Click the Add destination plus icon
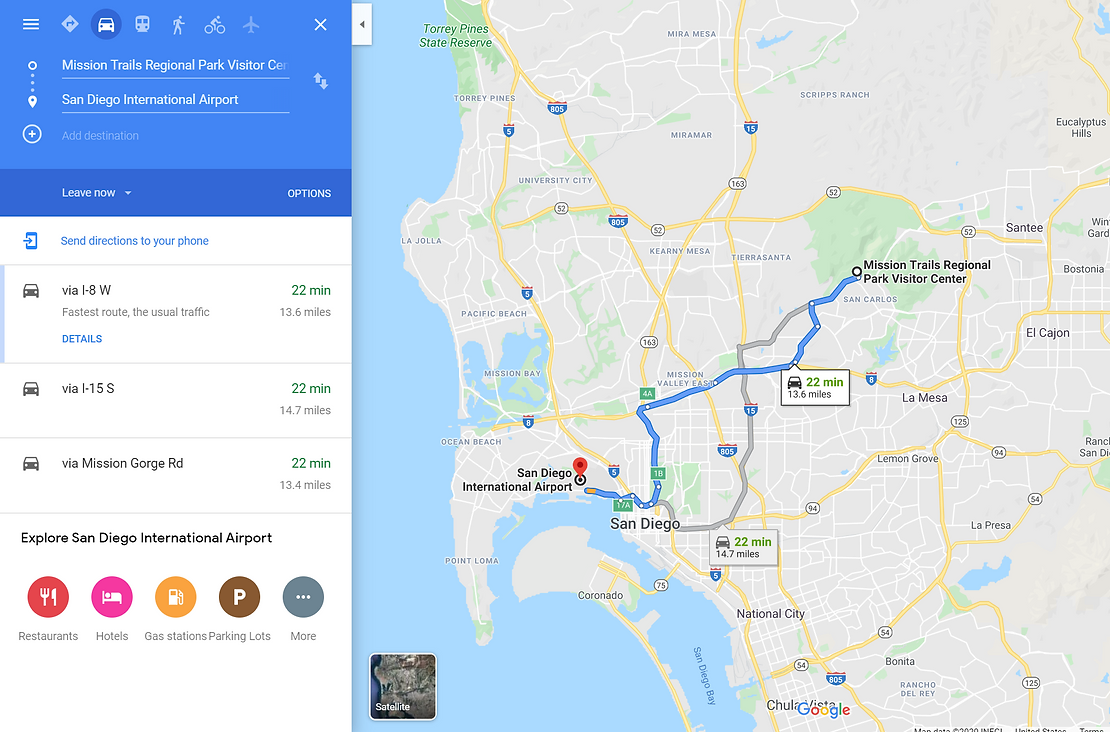Screen dimensions: 1110x732 [x=32, y=134]
